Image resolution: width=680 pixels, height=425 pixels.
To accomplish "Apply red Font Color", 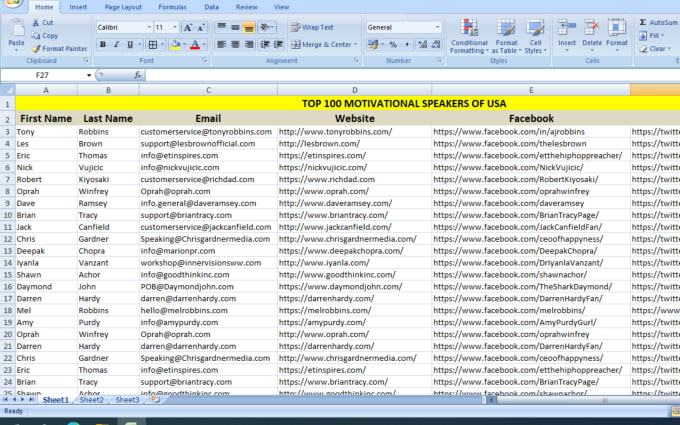I will click(x=195, y=44).
